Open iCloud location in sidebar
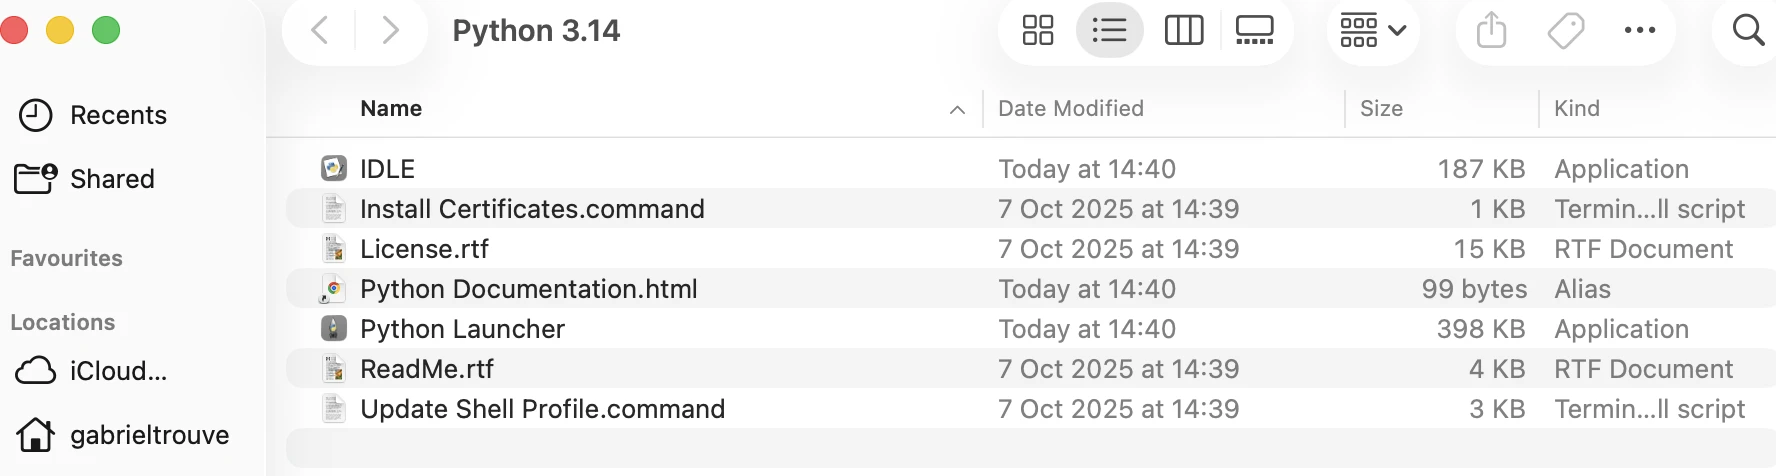1776x476 pixels. pos(117,371)
